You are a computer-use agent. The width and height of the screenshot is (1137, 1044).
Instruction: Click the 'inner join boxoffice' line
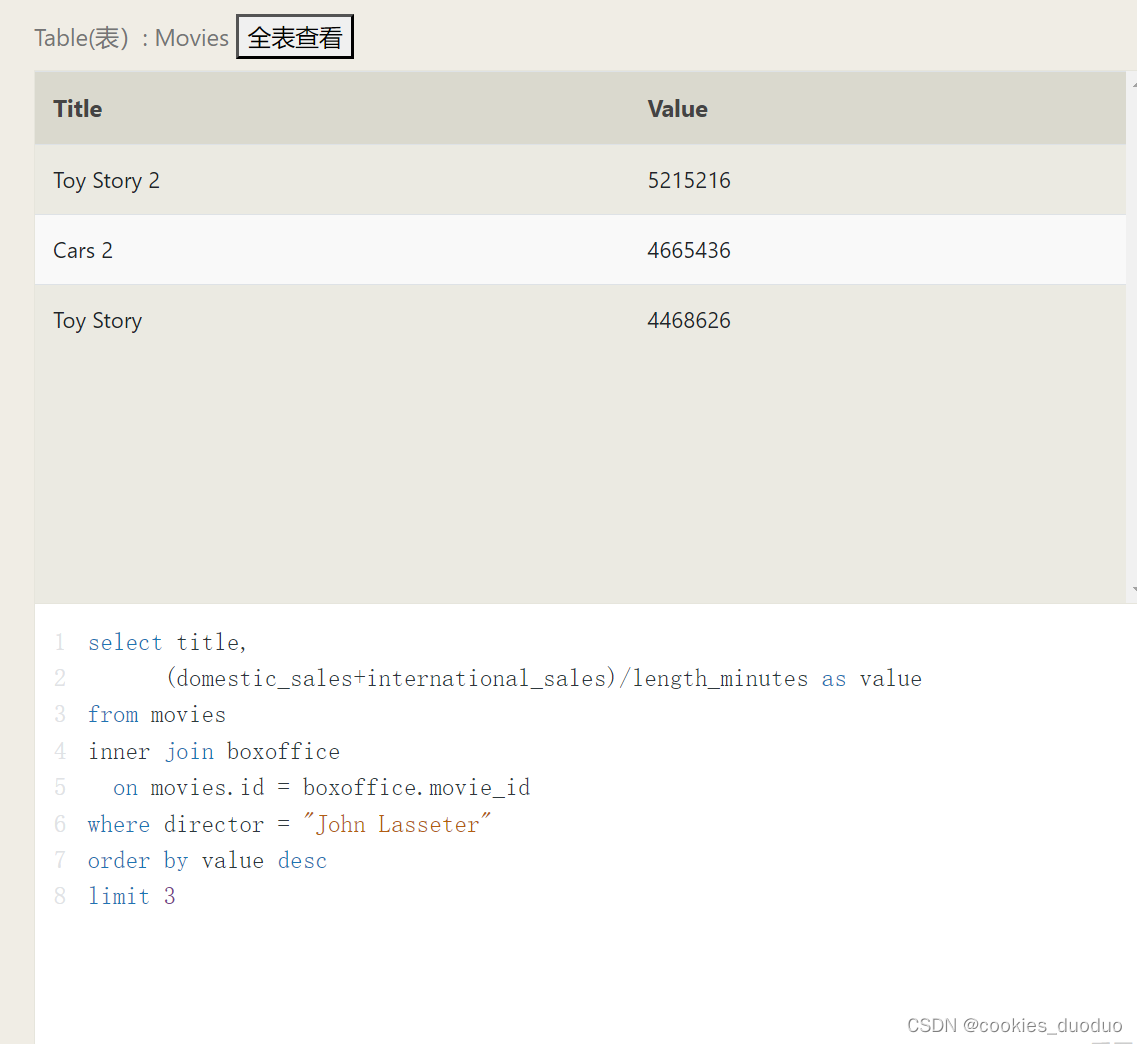click(214, 751)
